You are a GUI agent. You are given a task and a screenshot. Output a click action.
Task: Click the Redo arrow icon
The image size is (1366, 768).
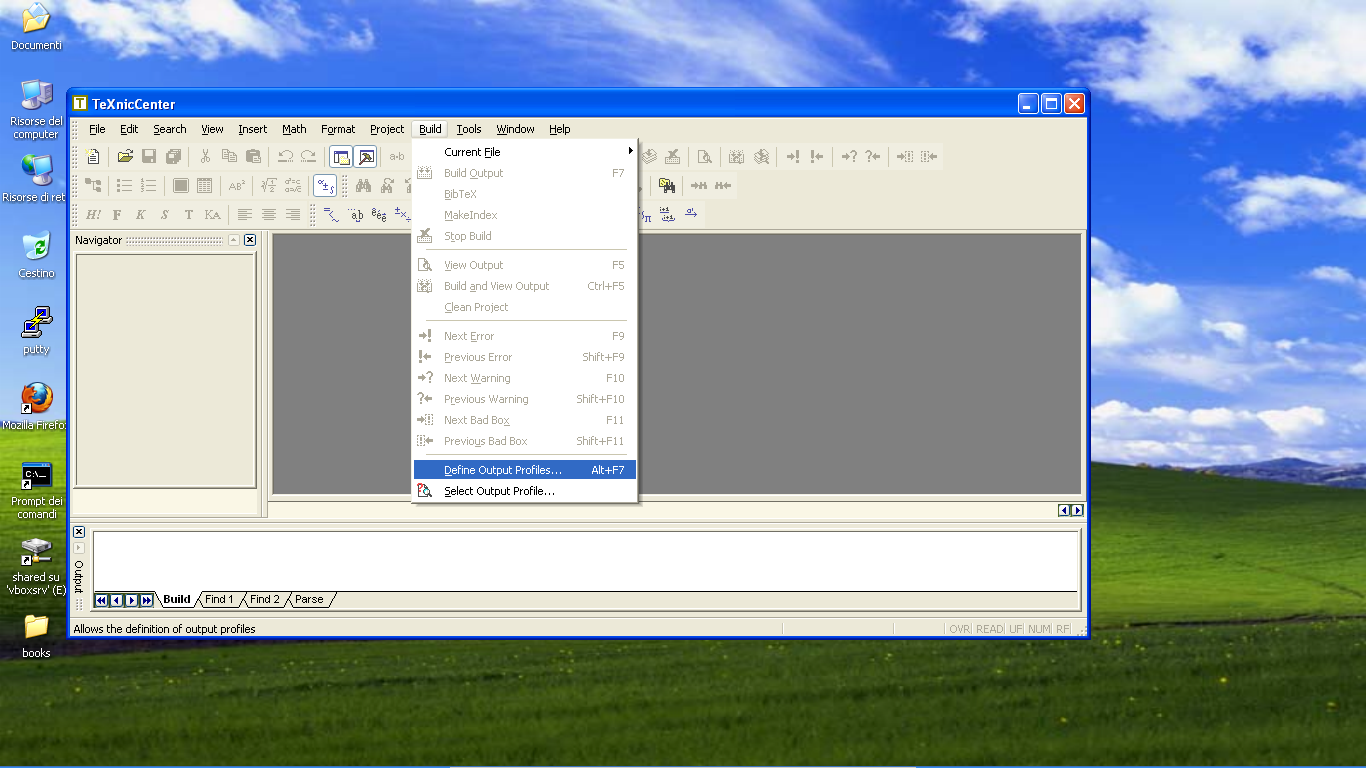click(309, 156)
